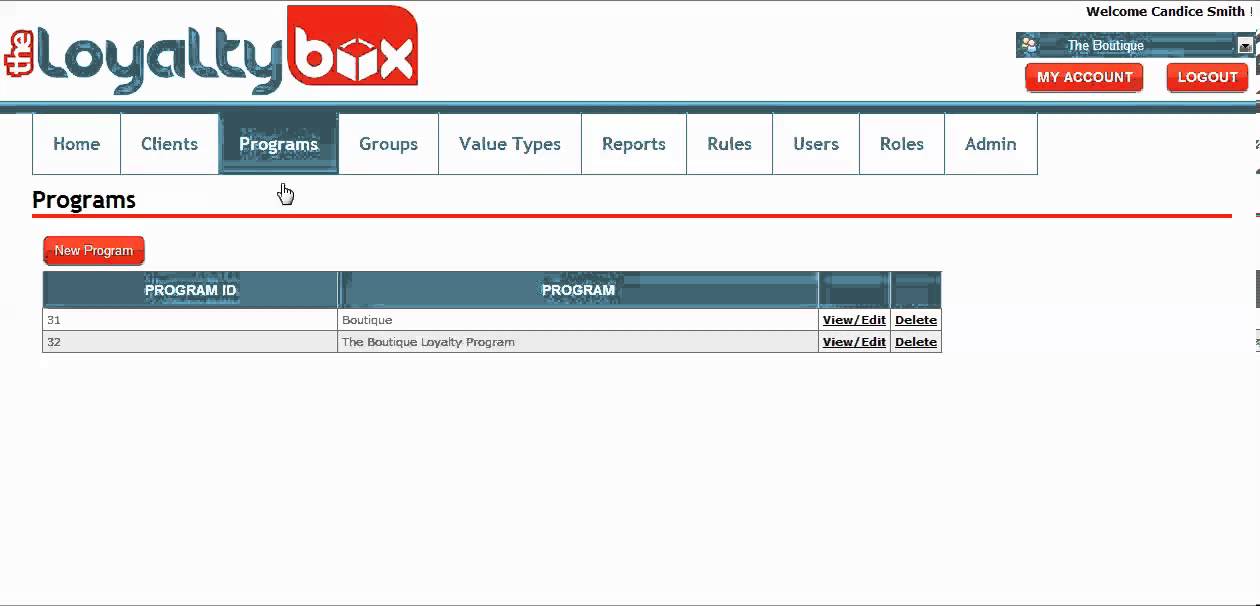The image size is (1260, 606).
Task: Switch to the Groups tab
Action: click(388, 144)
